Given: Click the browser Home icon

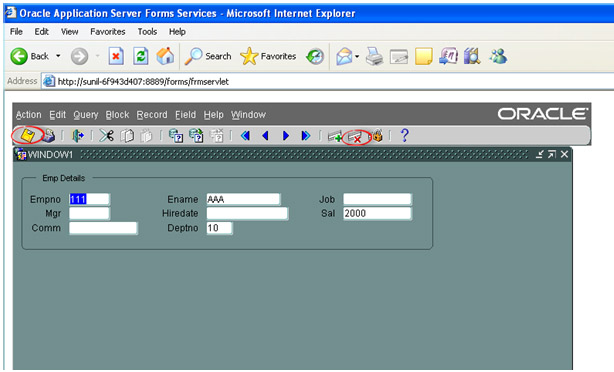Looking at the screenshot, I should pyautogui.click(x=165, y=56).
